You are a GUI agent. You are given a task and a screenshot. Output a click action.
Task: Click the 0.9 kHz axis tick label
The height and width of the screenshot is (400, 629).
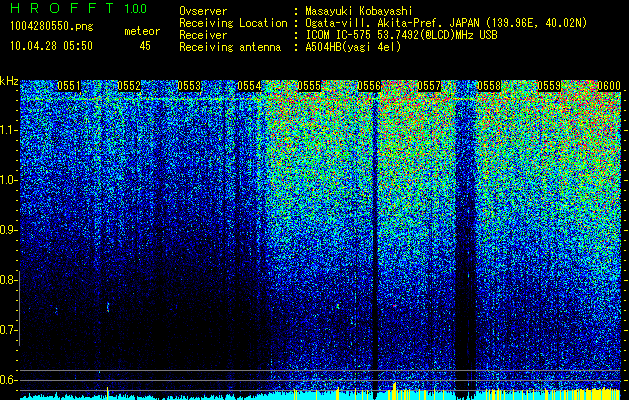coord(7,230)
